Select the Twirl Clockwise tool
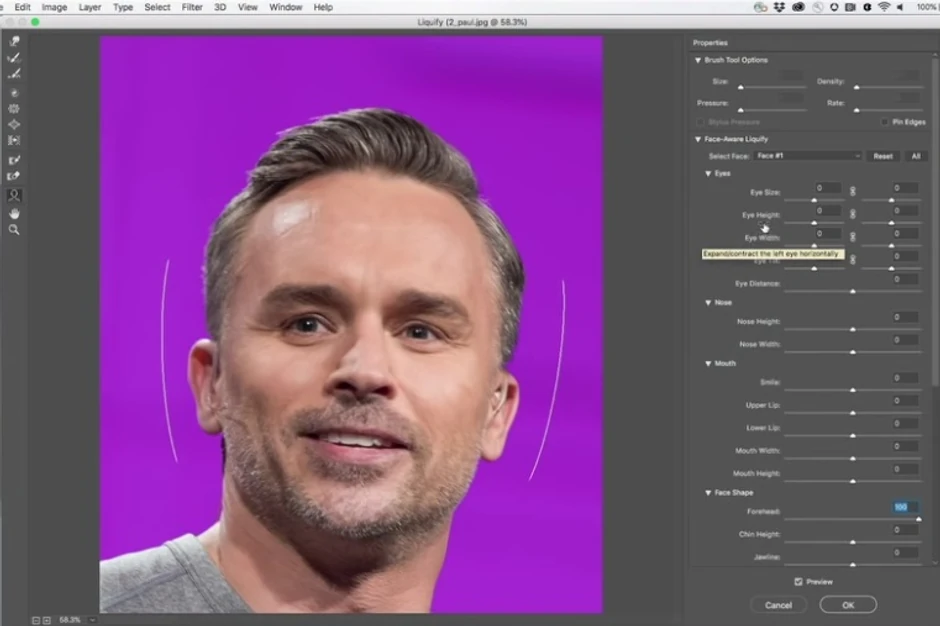The width and height of the screenshot is (940, 626). pyautogui.click(x=14, y=93)
